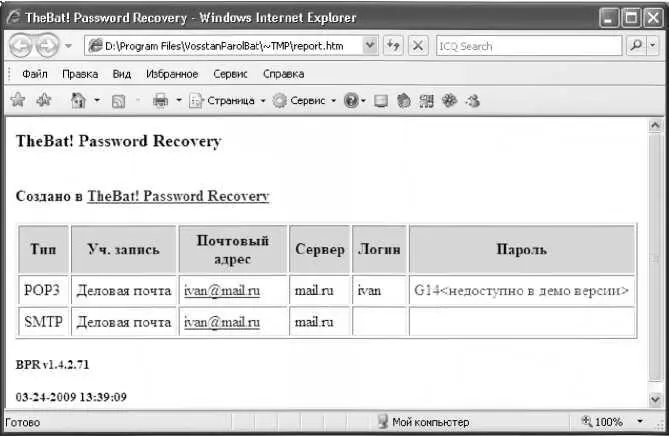Go back with the Back arrow button
Image resolution: width=669 pixels, height=436 pixels.
pos(20,45)
